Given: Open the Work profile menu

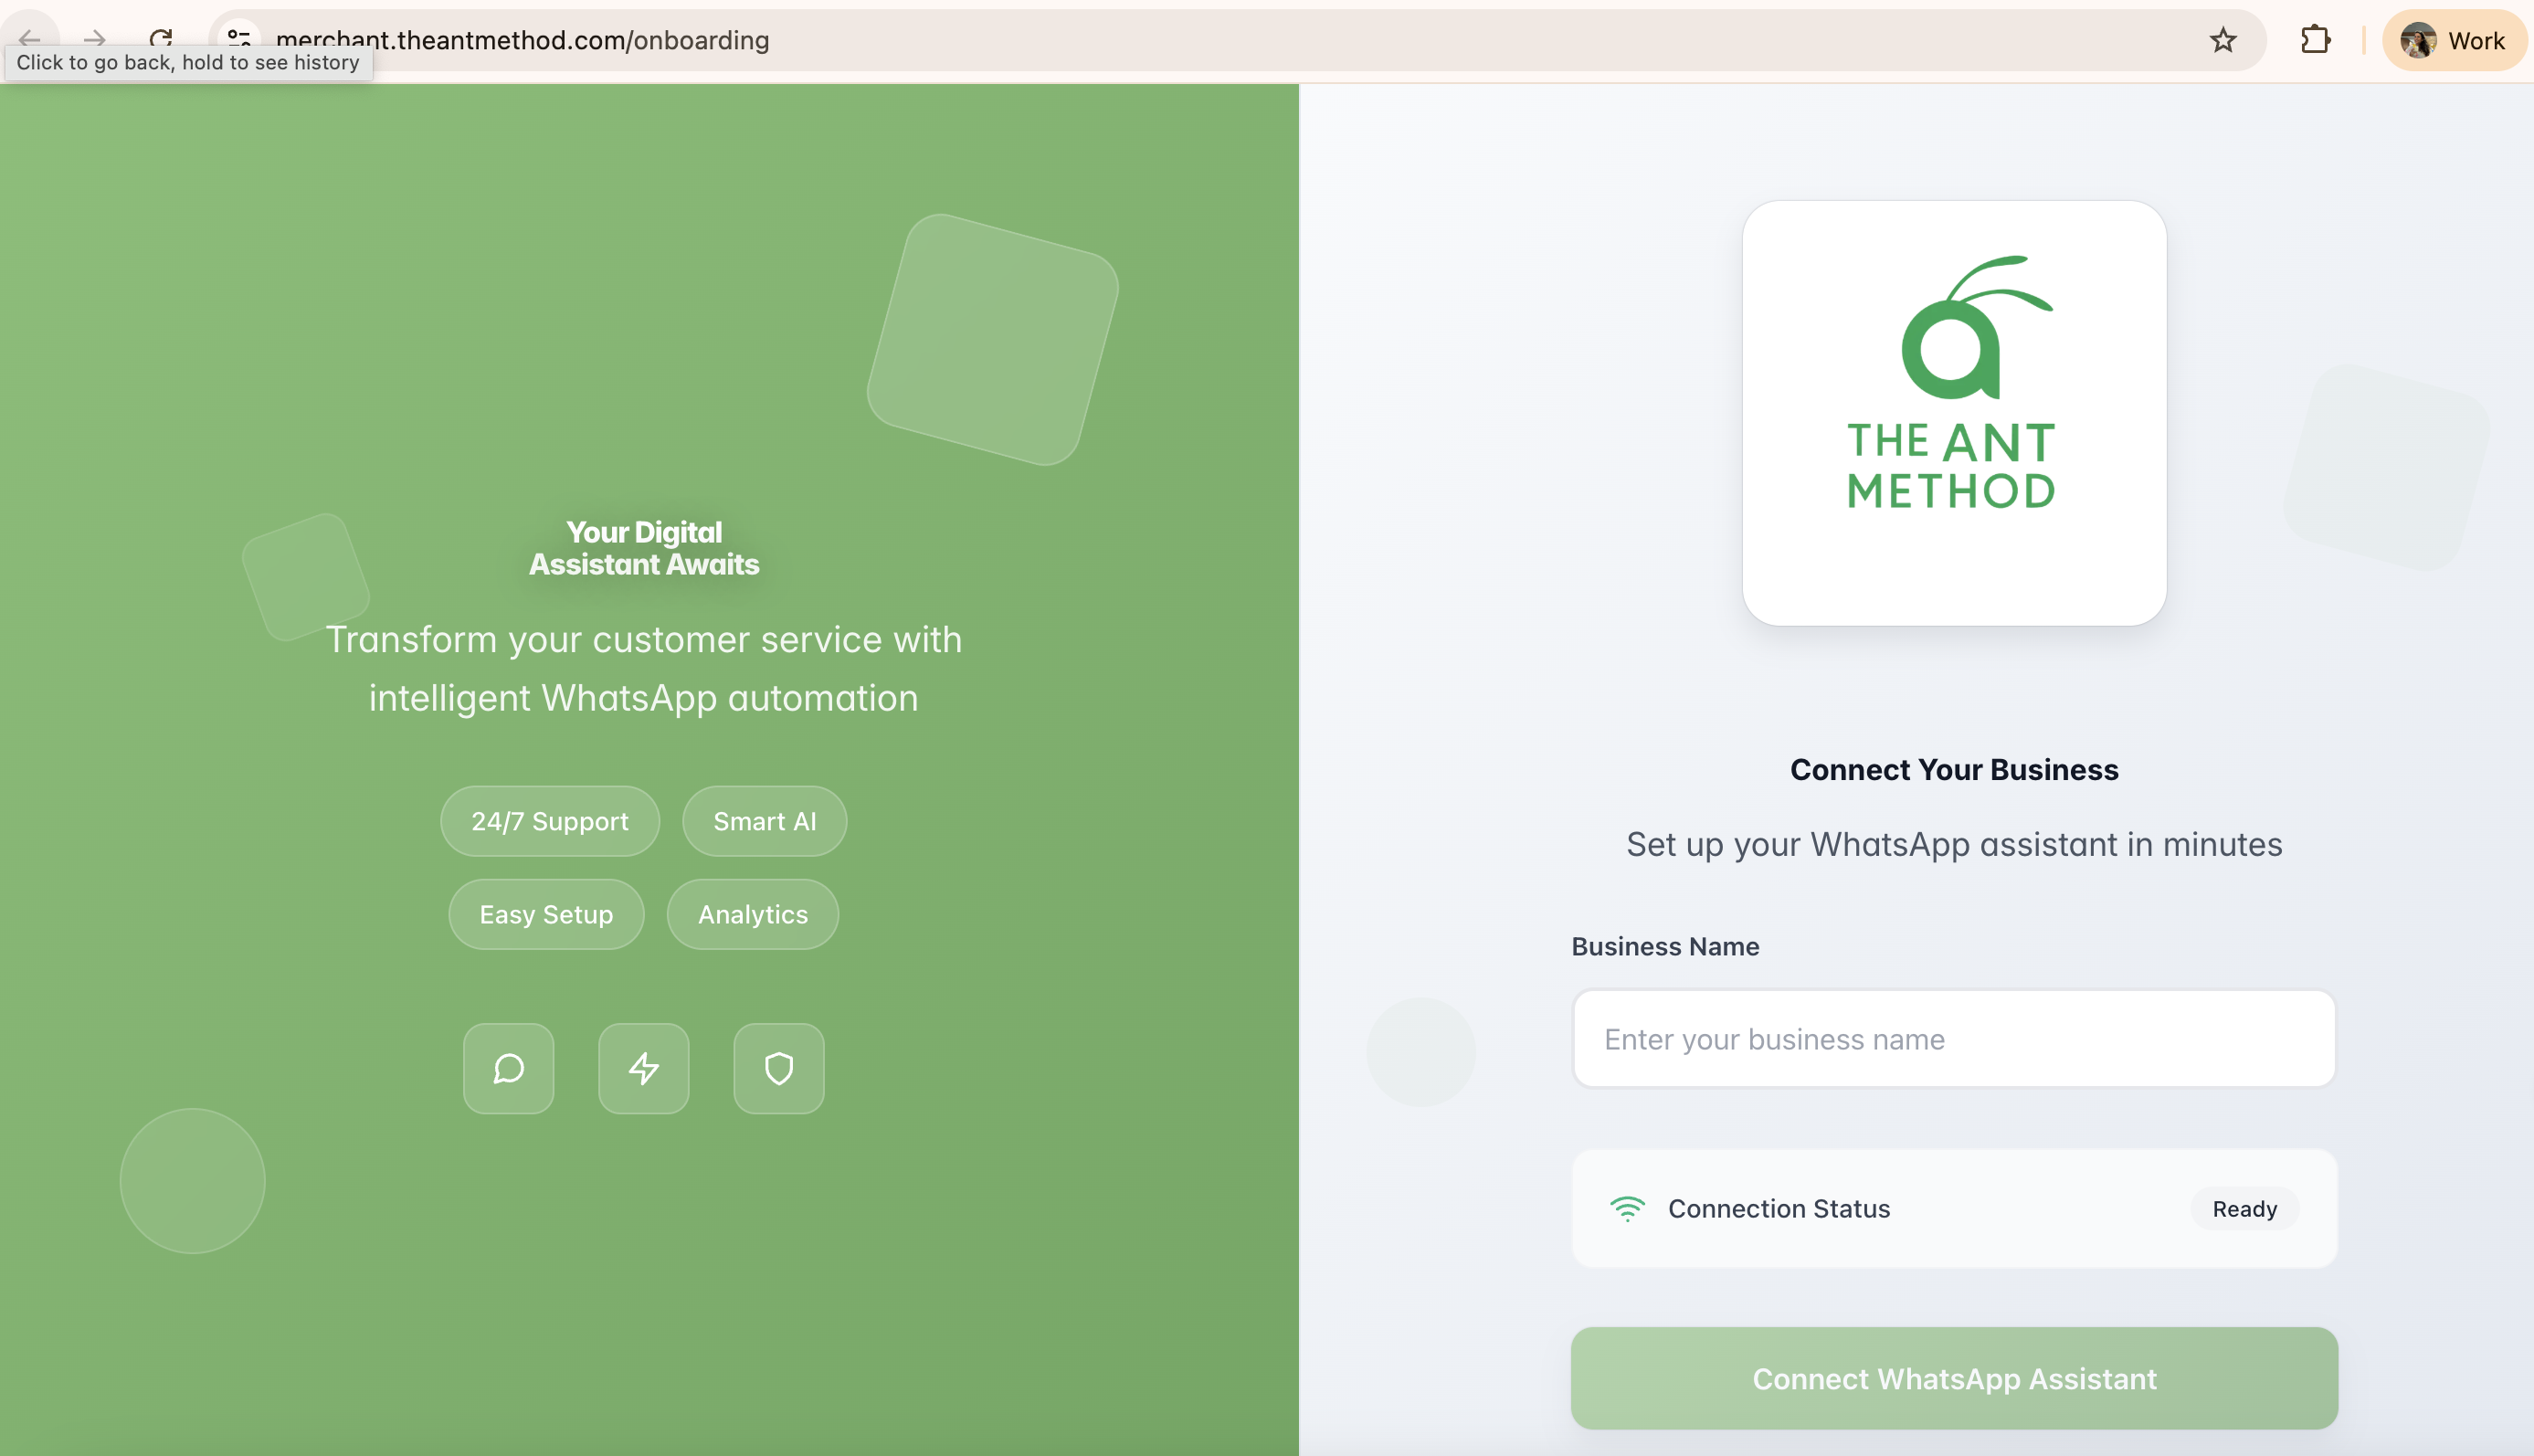Looking at the screenshot, I should pyautogui.click(x=2456, y=40).
